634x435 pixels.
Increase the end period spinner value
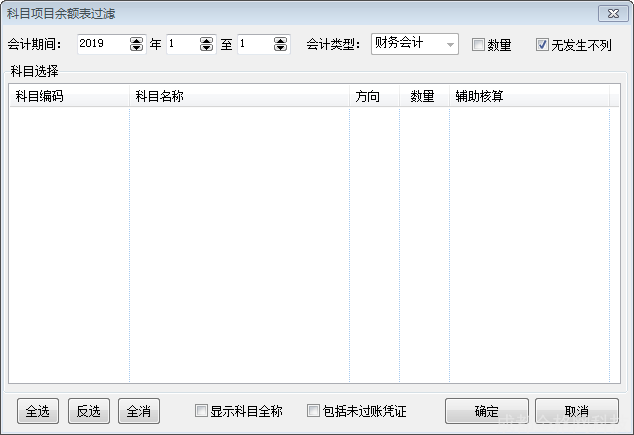pyautogui.click(x=280, y=40)
